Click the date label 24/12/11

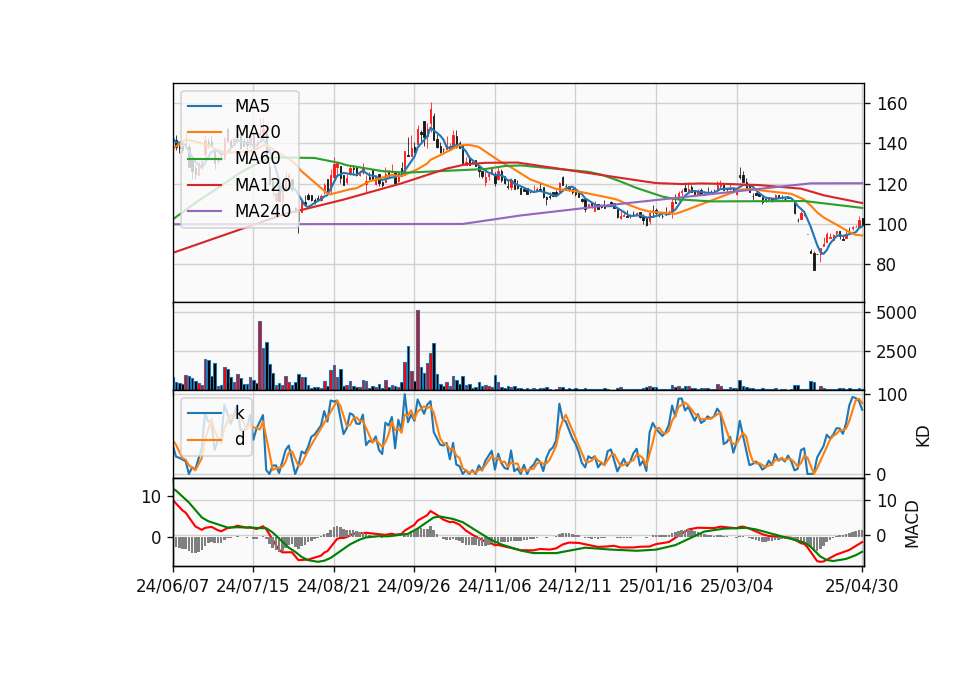pos(574,586)
